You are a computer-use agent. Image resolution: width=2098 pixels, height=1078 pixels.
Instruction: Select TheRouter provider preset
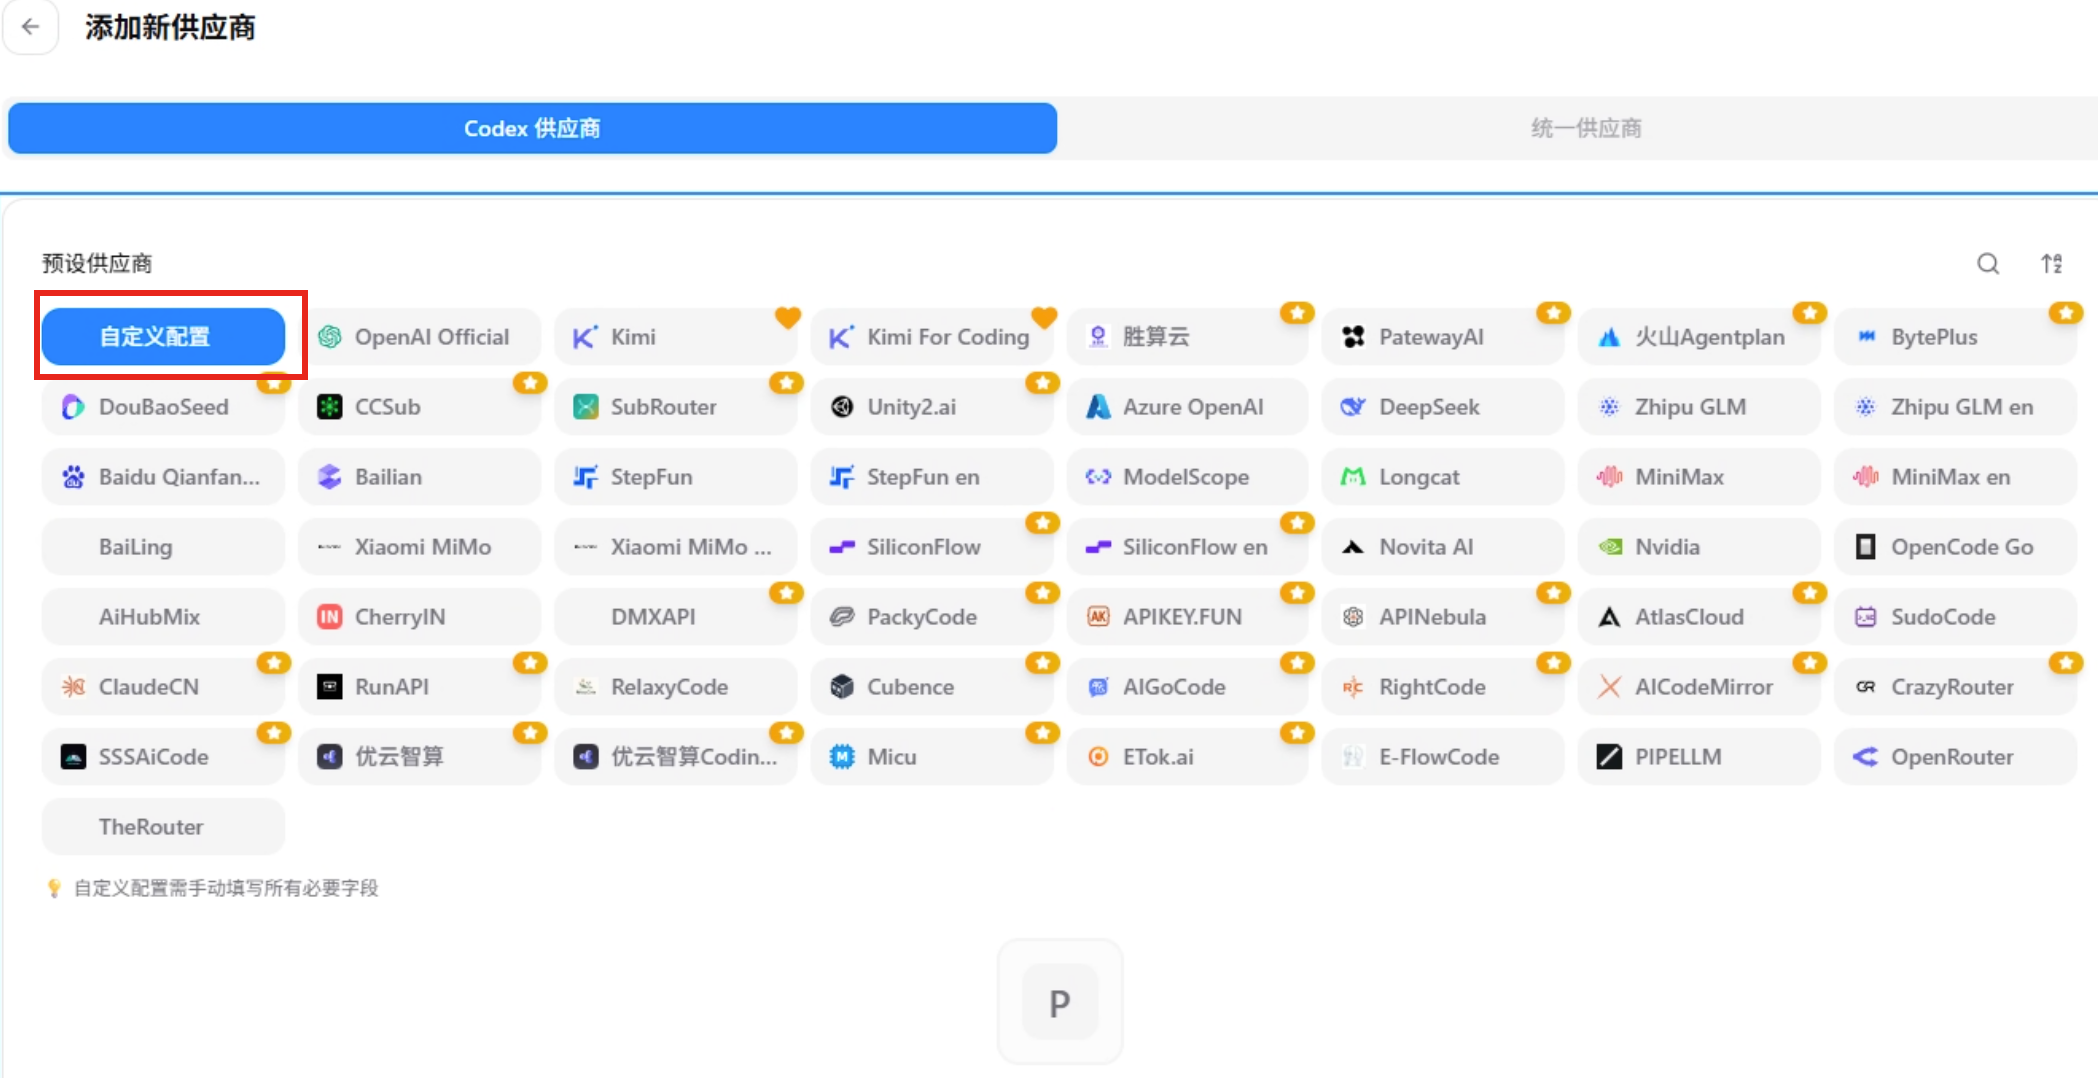point(163,827)
